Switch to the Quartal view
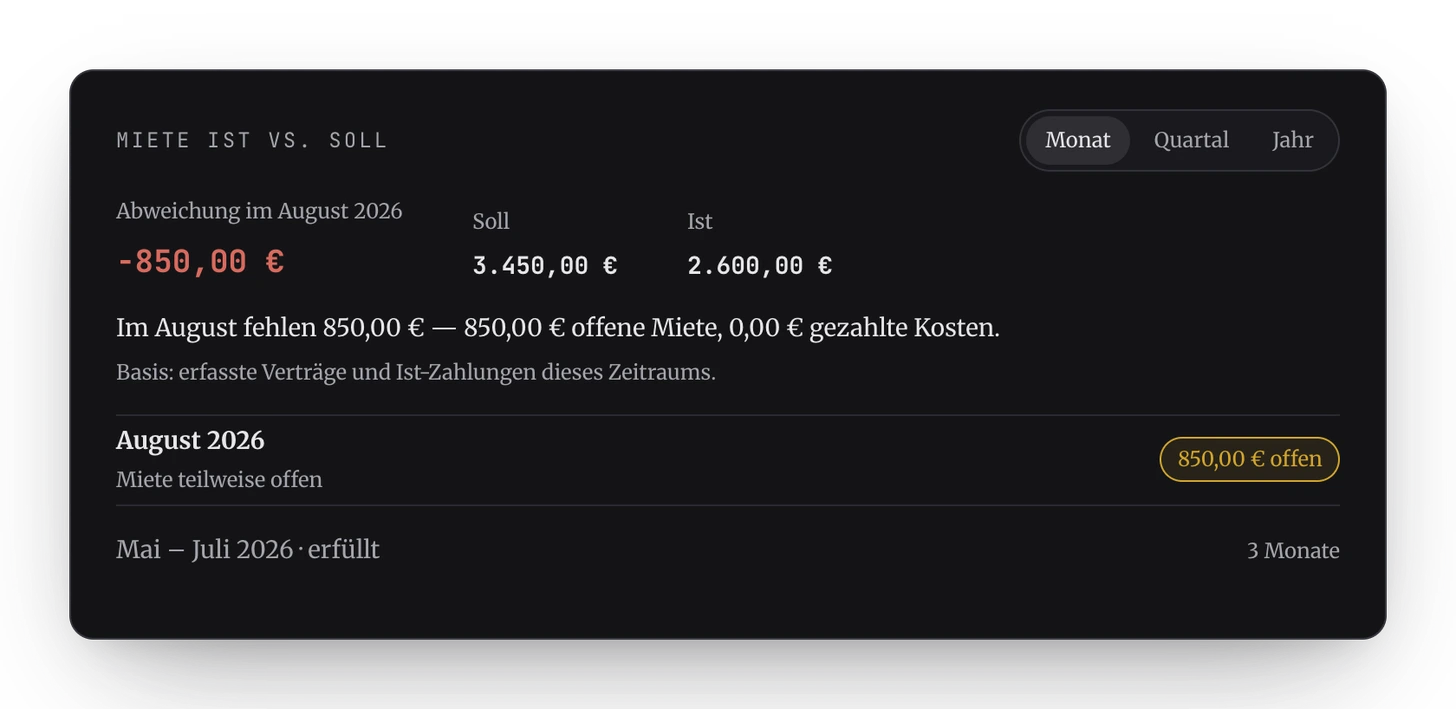 1191,140
